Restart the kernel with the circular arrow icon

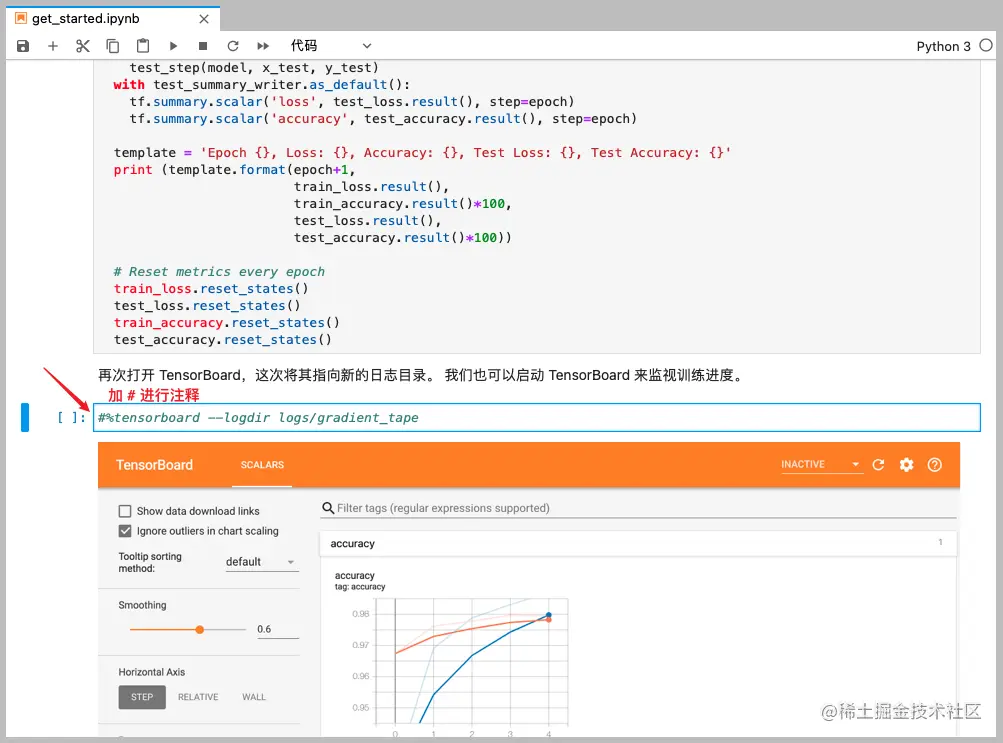click(x=233, y=46)
